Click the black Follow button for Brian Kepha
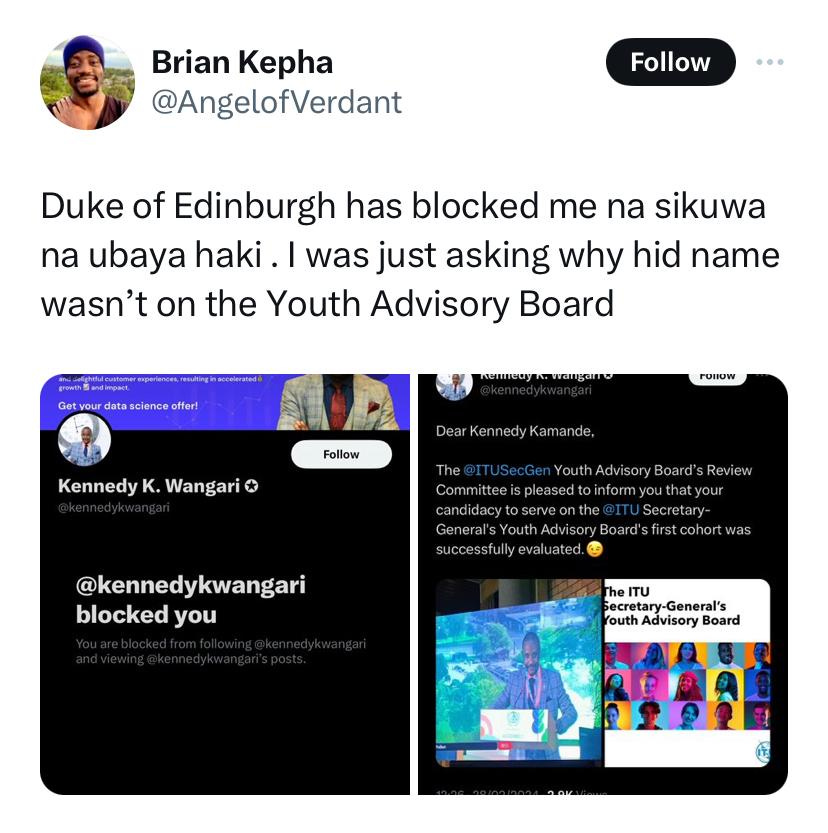The height and width of the screenshot is (833, 828). 670,62
